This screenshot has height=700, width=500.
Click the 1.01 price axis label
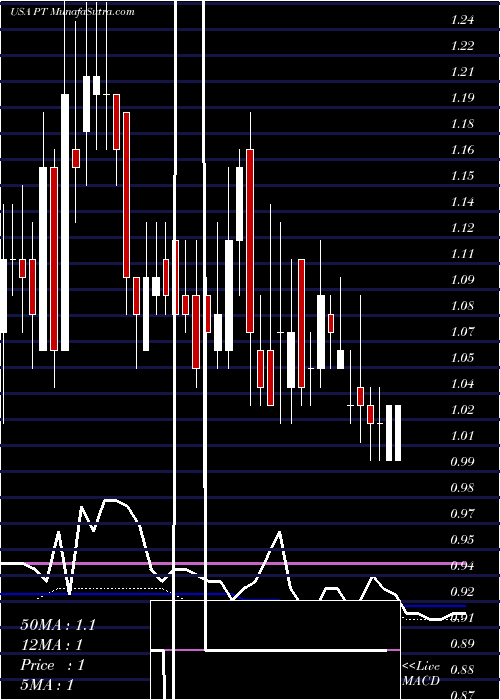[462, 435]
